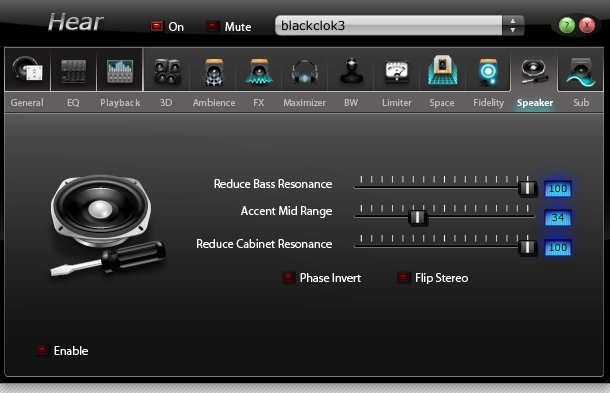The height and width of the screenshot is (393, 610).
Task: Switch to the FX tab label
Action: tap(259, 103)
